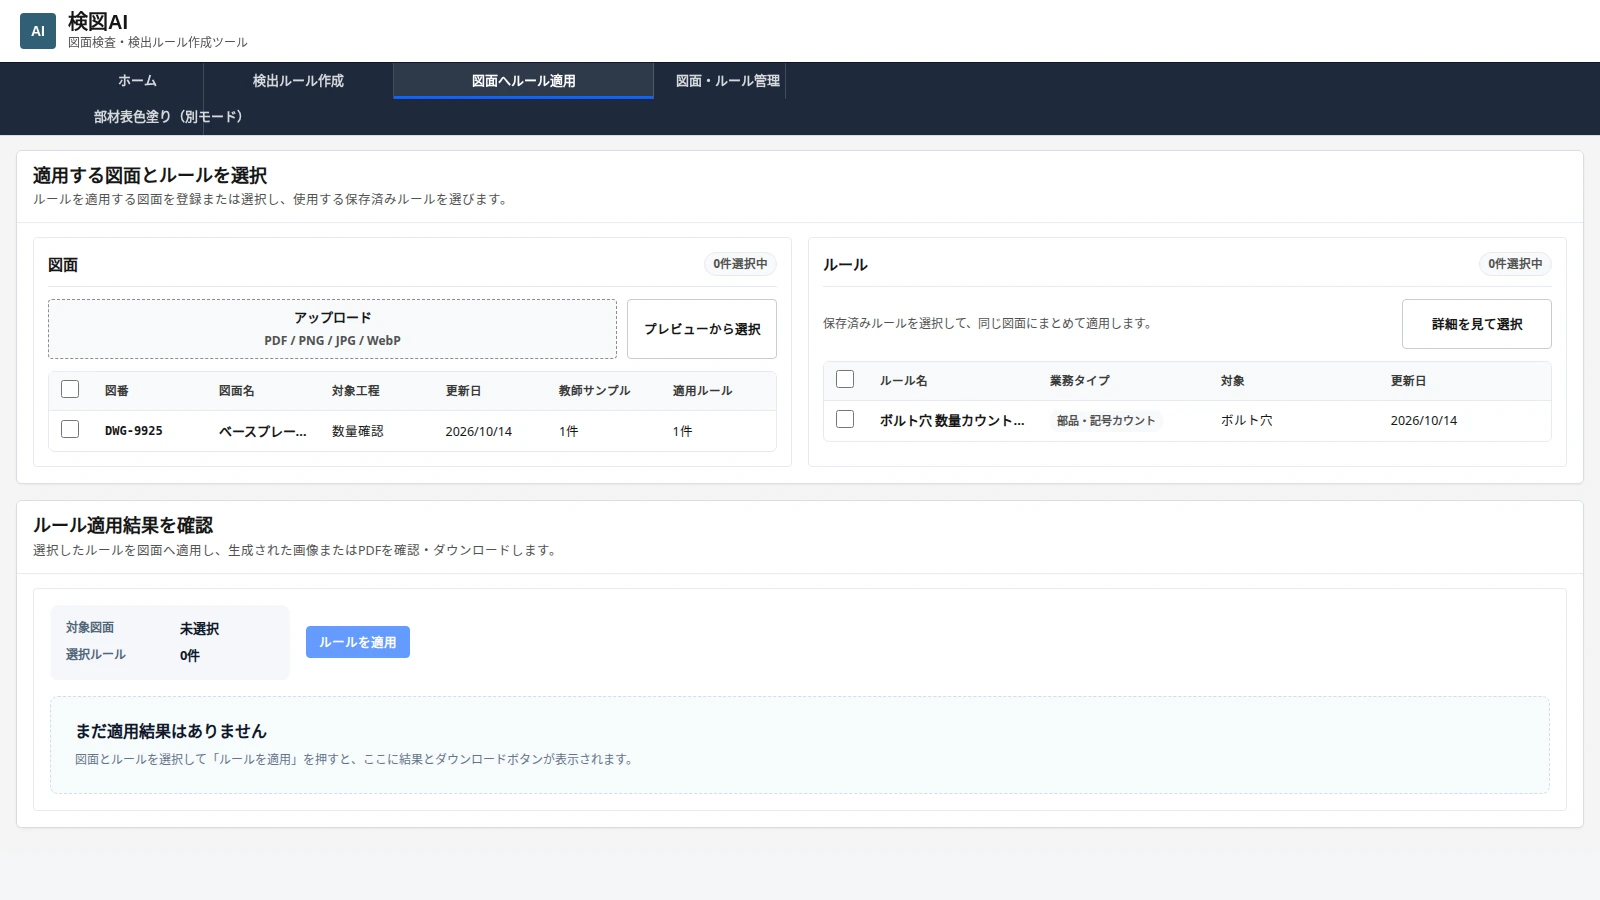Click the プレビューから選択 button

702,329
